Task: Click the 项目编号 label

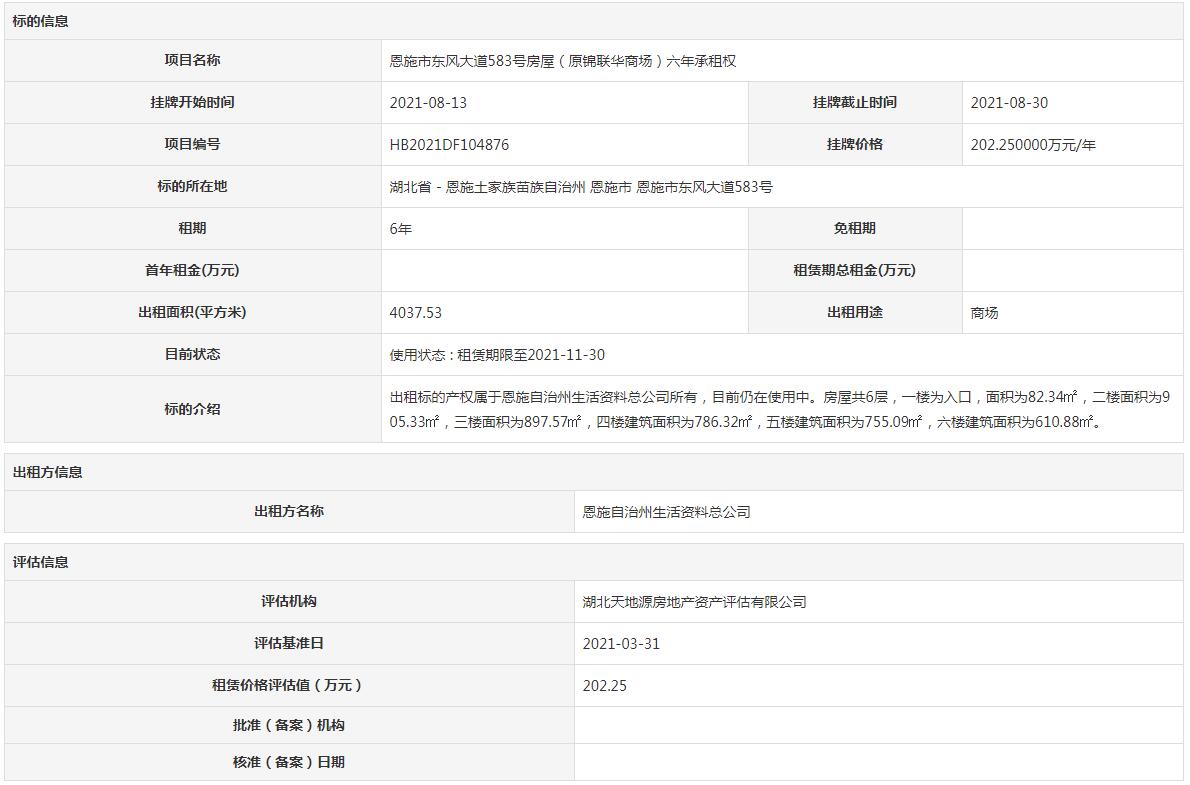Action: click(193, 144)
